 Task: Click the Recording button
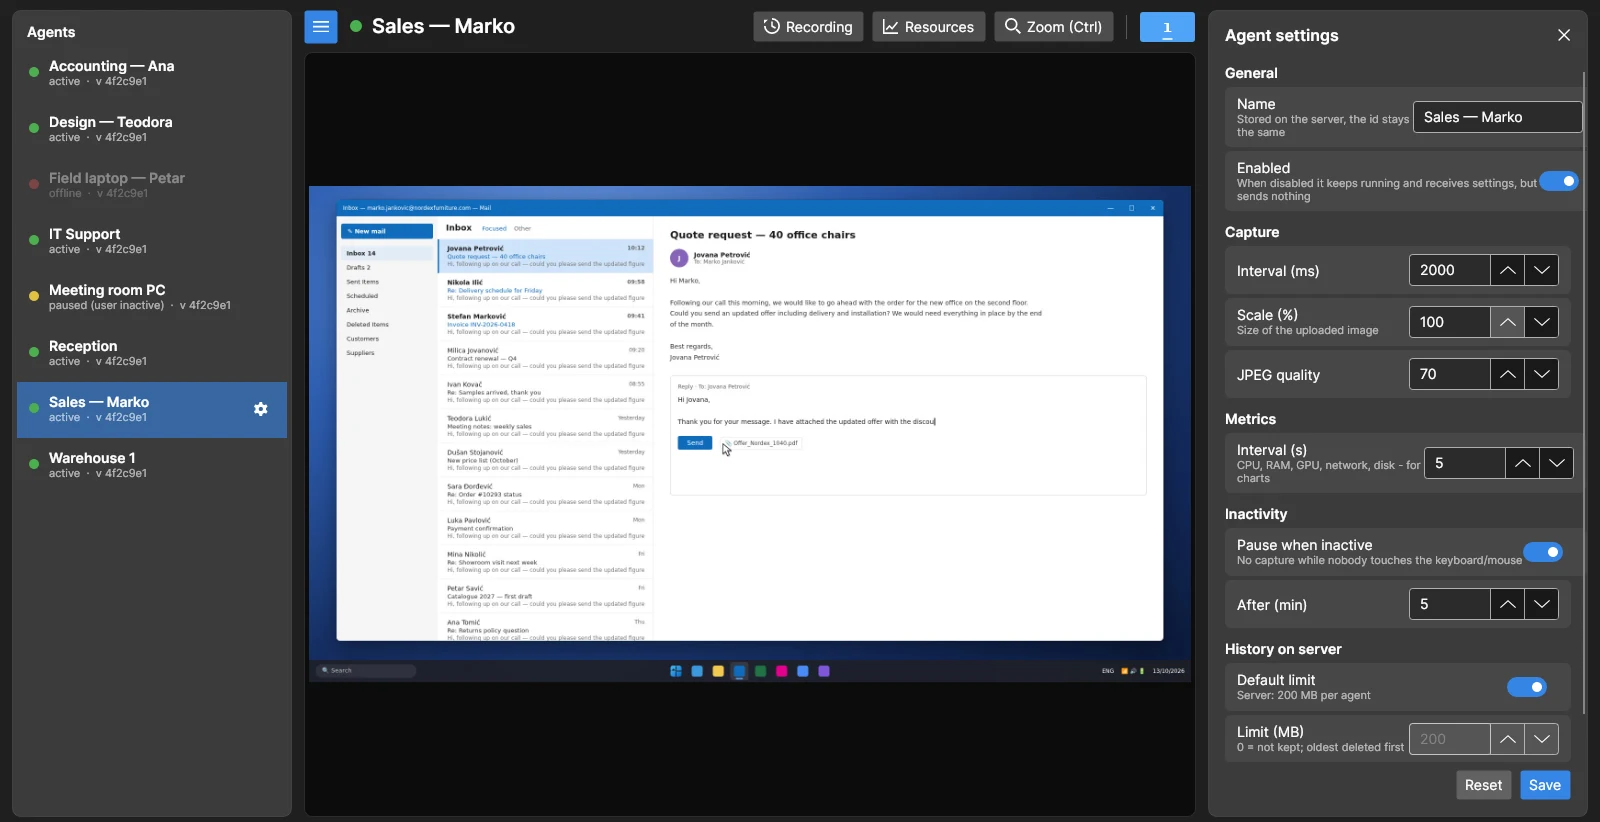[808, 27]
